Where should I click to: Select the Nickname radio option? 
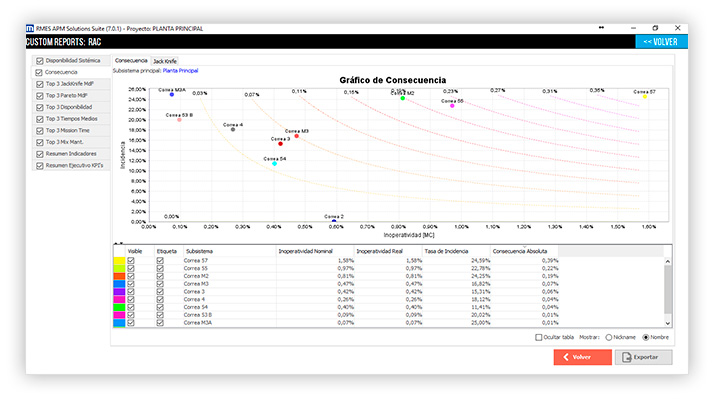(x=609, y=337)
